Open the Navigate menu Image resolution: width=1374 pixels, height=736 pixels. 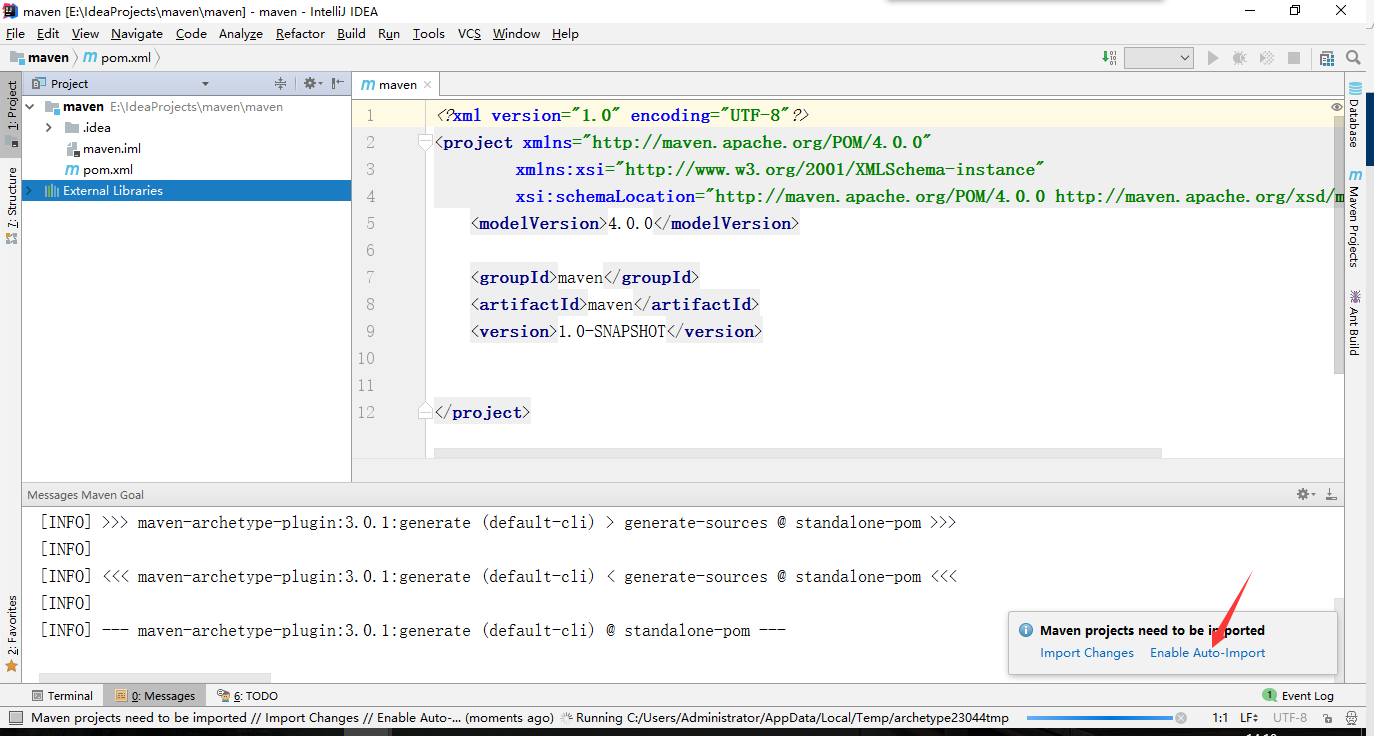[x=137, y=33]
